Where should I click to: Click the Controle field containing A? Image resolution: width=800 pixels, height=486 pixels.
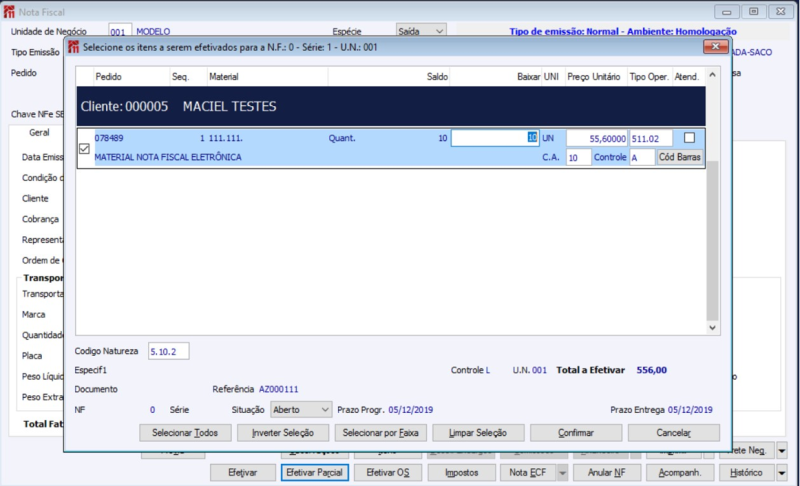tap(642, 158)
